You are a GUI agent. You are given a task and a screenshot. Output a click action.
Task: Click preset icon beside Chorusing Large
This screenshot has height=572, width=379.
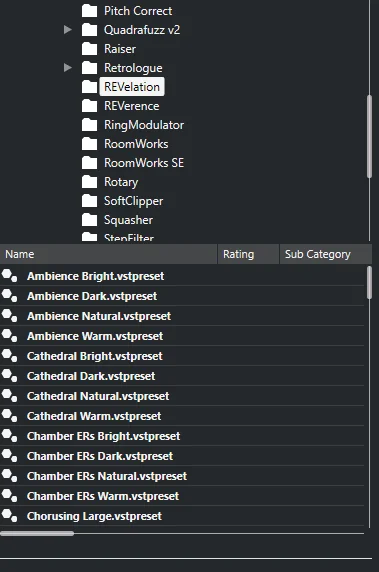pos(9,516)
